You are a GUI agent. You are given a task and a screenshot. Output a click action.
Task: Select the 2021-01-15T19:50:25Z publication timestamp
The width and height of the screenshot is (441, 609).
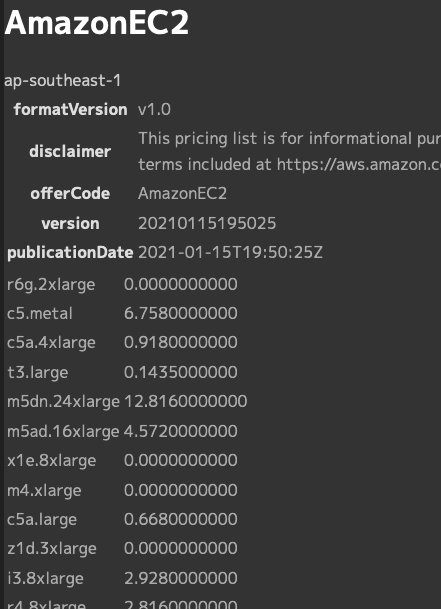coord(230,253)
